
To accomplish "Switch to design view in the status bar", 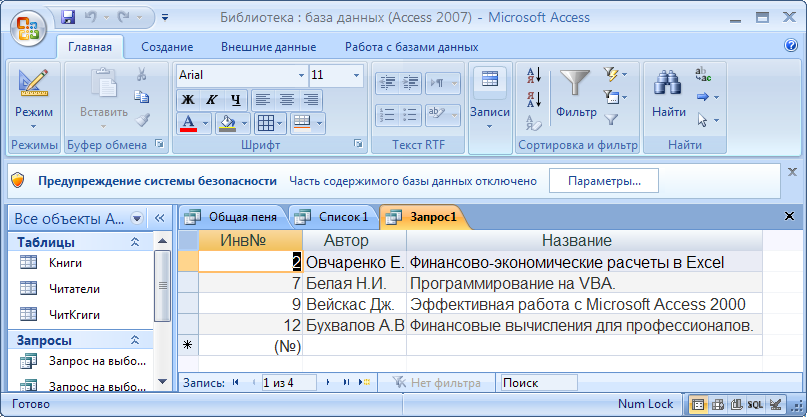I will click(x=776, y=405).
